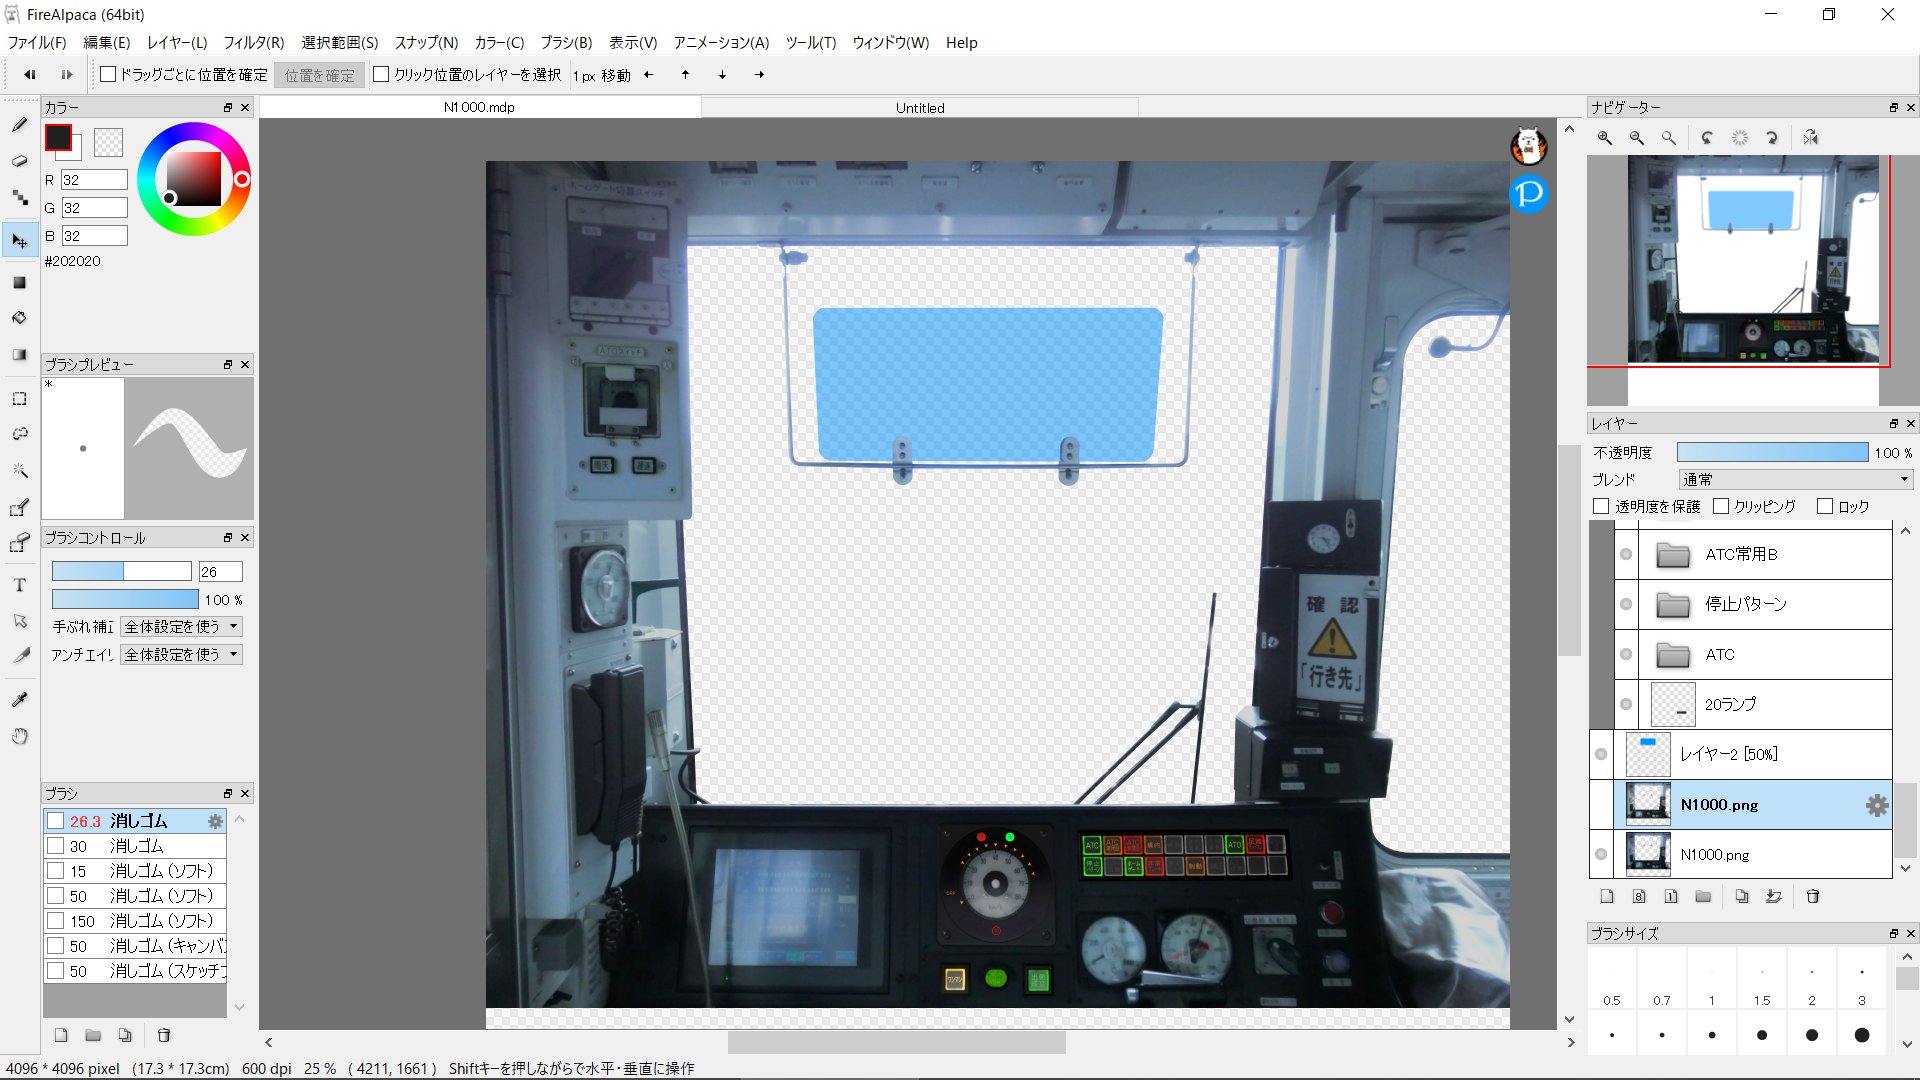Open the File menu
The image size is (1920, 1080).
click(x=37, y=43)
